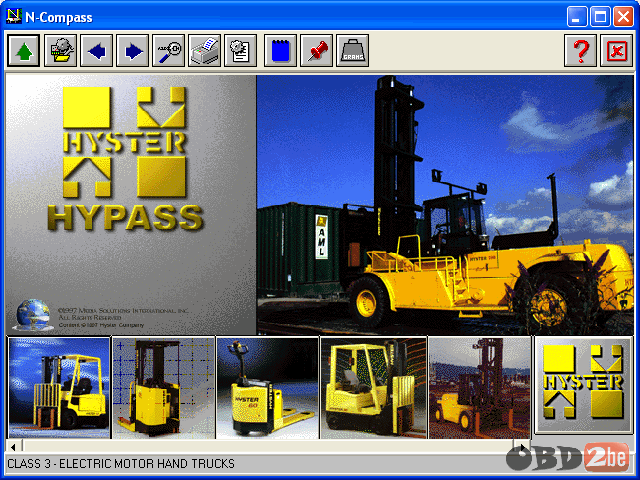Click the green up arrow toolbar icon
640x480 pixels.
(x=24, y=51)
